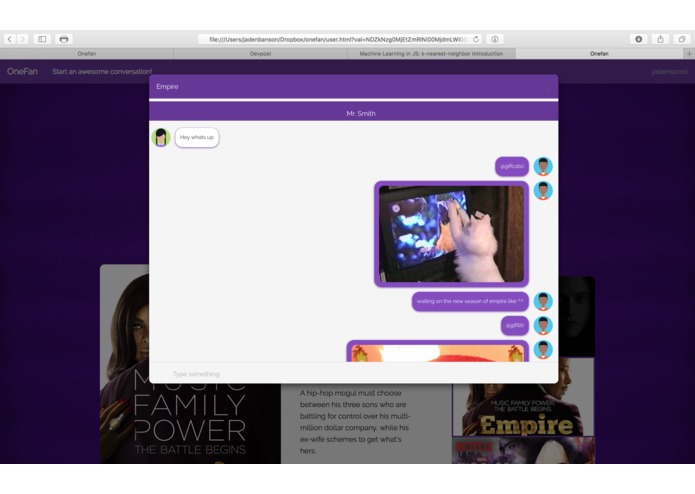695x494 pixels.
Task: Select the rightmost Onefan tab
Action: 599,54
